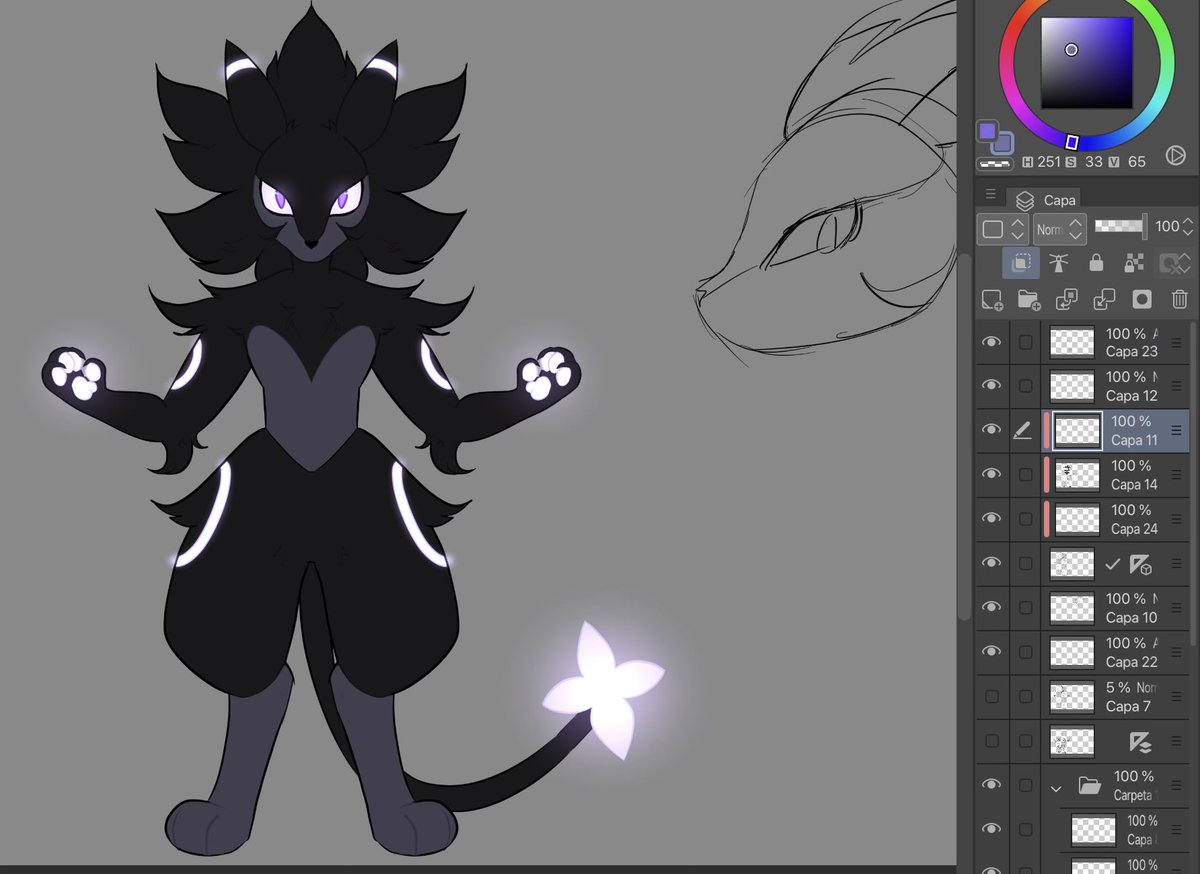Click the opacity 100 stepper arrows
Viewport: 1200px width, 874px height.
pyautogui.click(x=1189, y=227)
